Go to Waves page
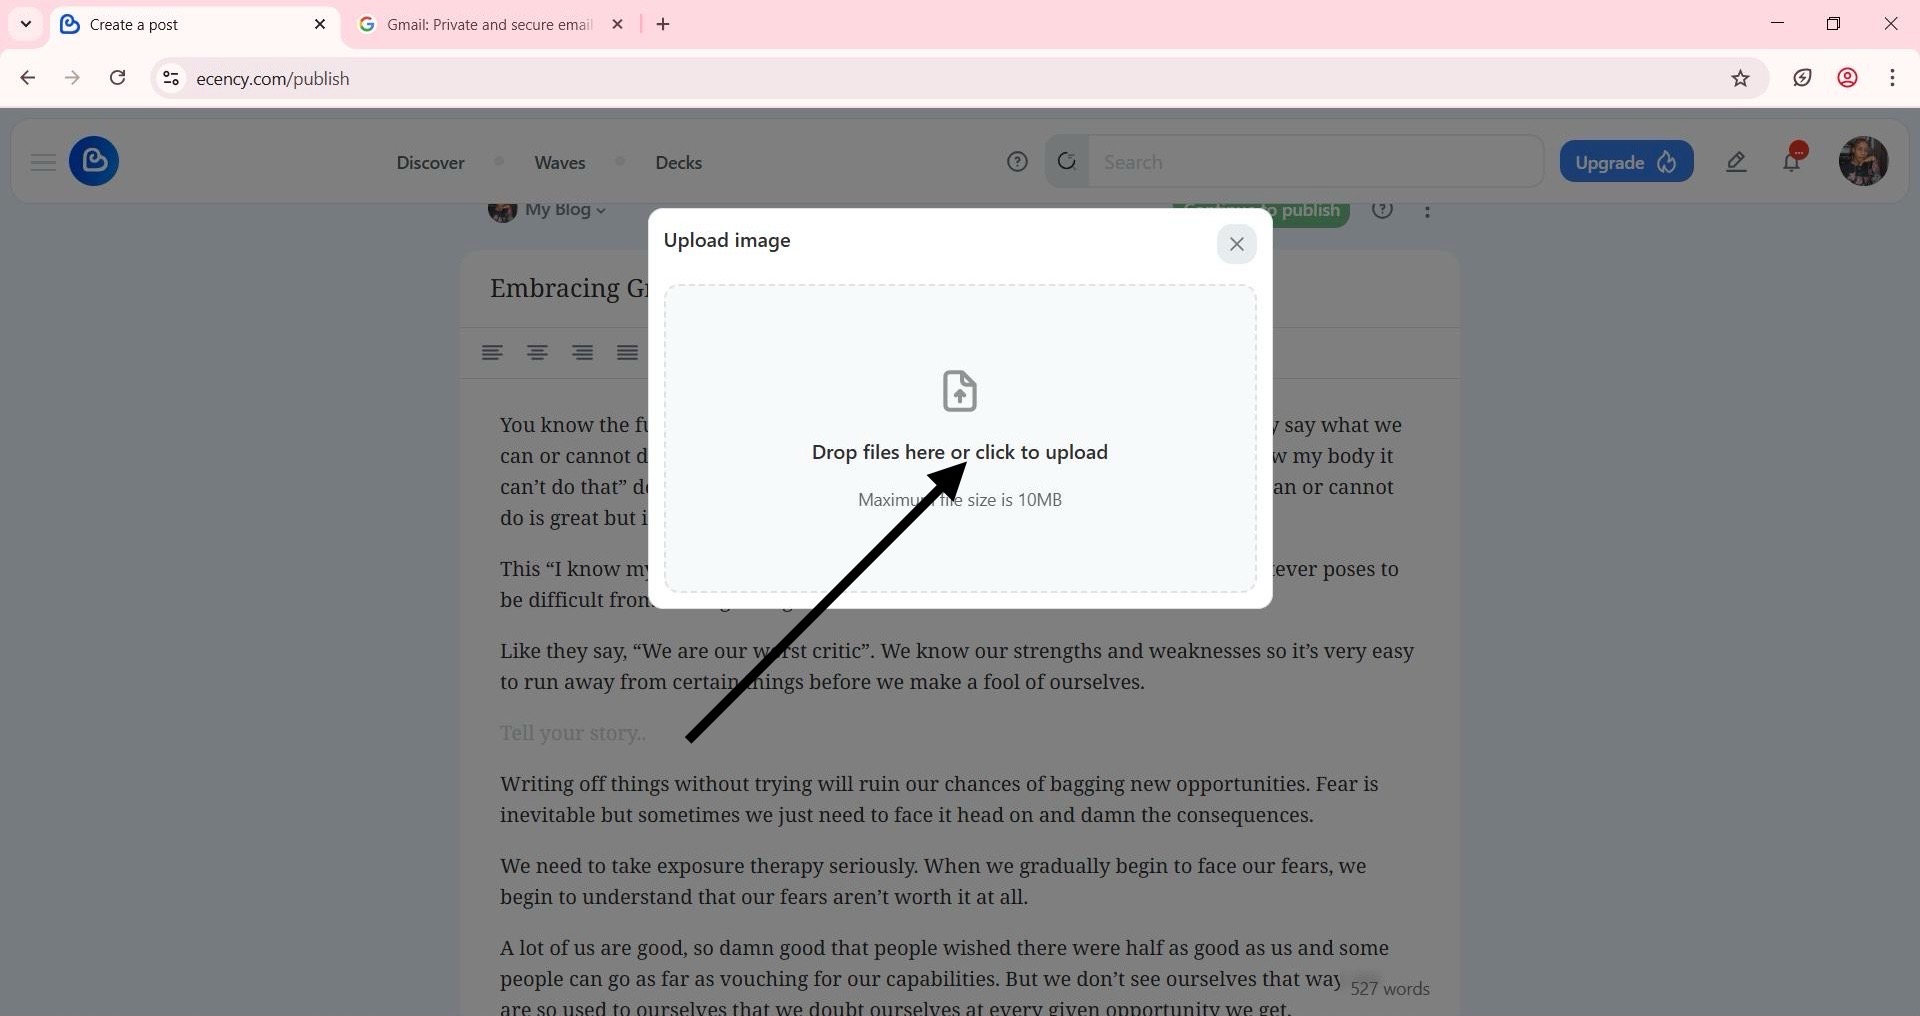 [560, 162]
